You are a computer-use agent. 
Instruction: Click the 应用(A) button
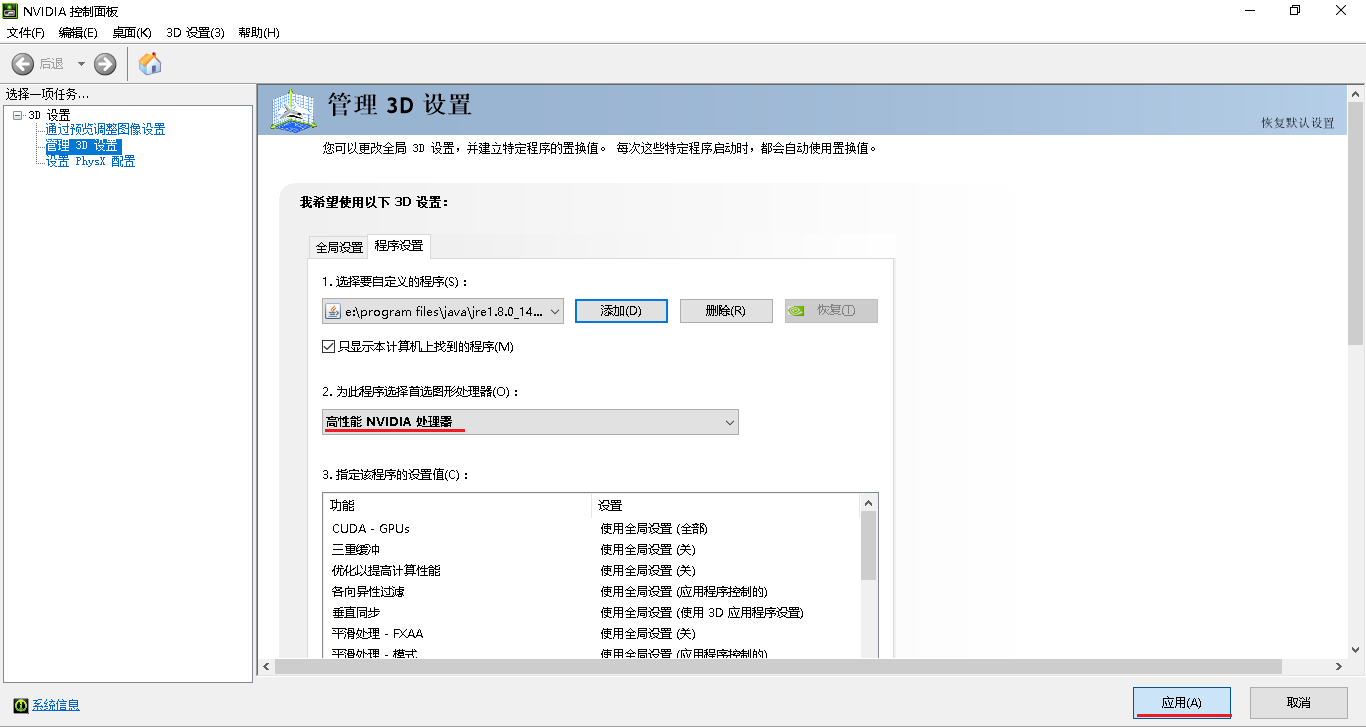point(1182,703)
